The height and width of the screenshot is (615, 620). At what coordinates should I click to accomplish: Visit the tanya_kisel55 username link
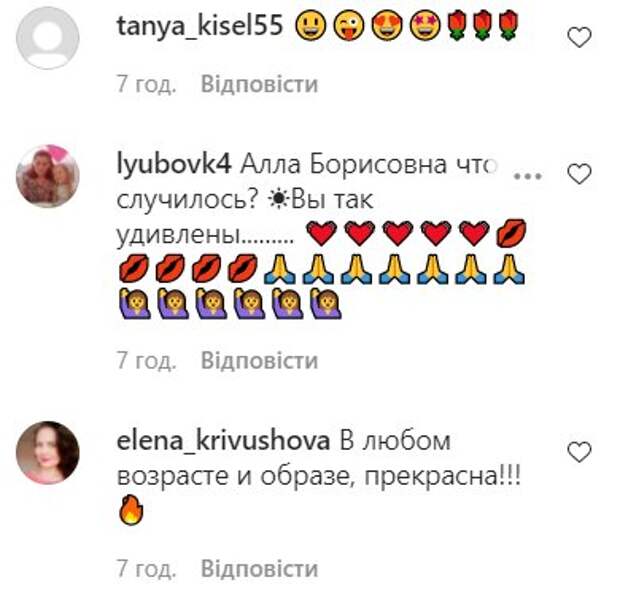[200, 27]
